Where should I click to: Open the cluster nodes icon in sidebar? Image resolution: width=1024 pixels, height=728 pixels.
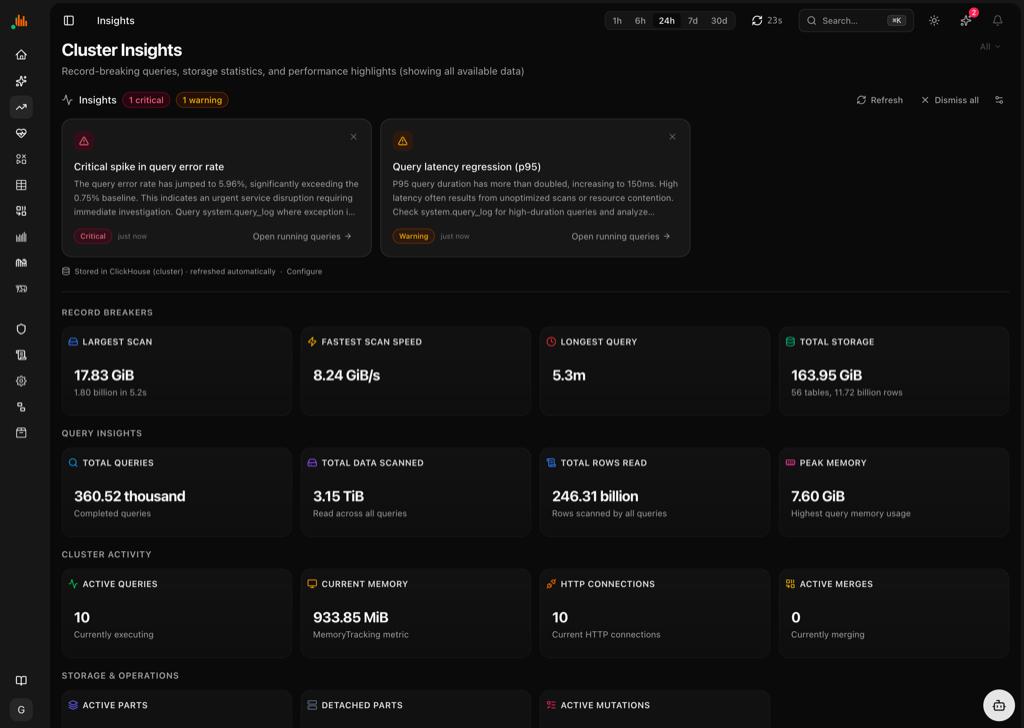21,407
